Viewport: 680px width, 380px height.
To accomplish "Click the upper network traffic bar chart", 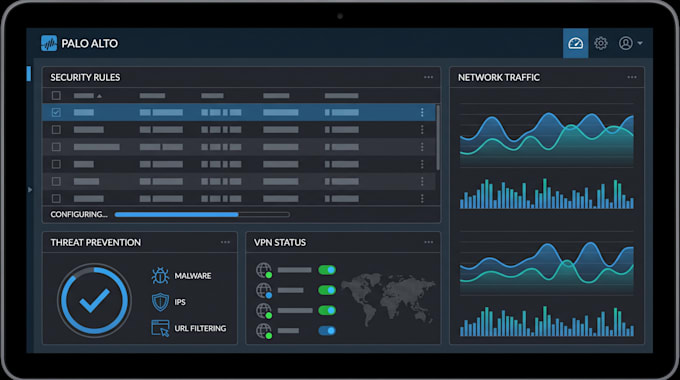I will 546,193.
